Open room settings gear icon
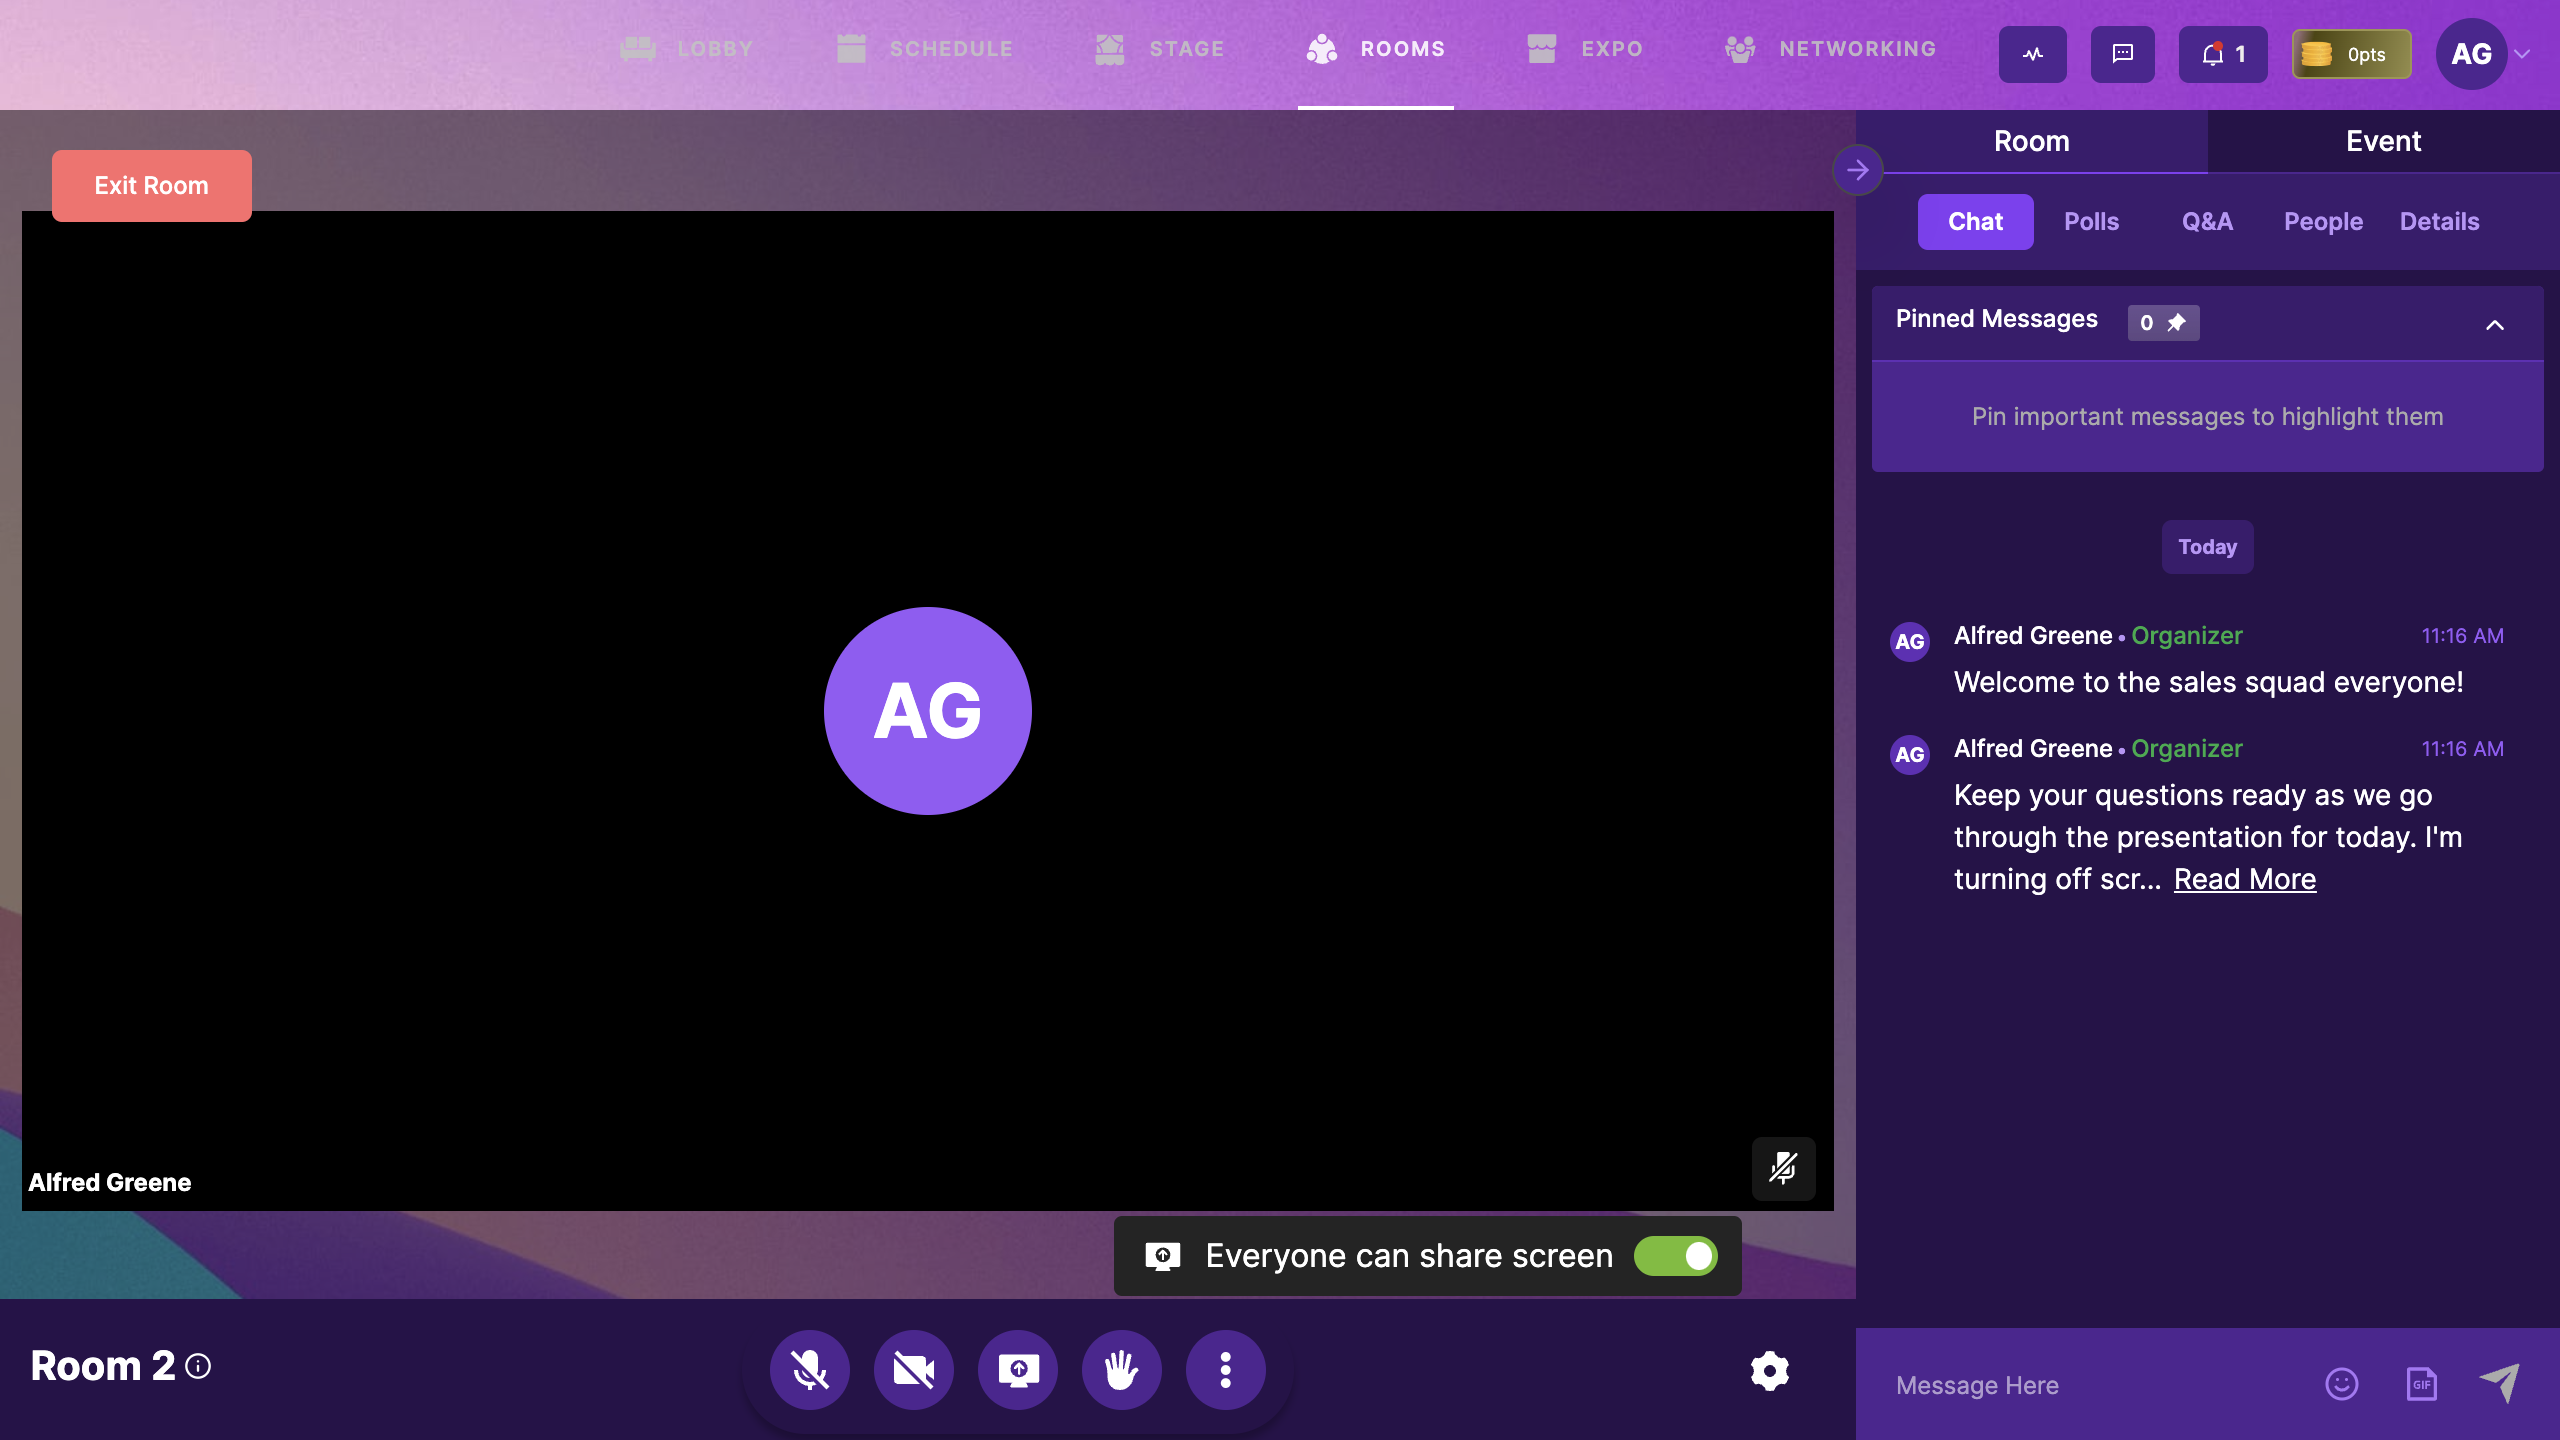The width and height of the screenshot is (2560, 1440). (x=1769, y=1371)
